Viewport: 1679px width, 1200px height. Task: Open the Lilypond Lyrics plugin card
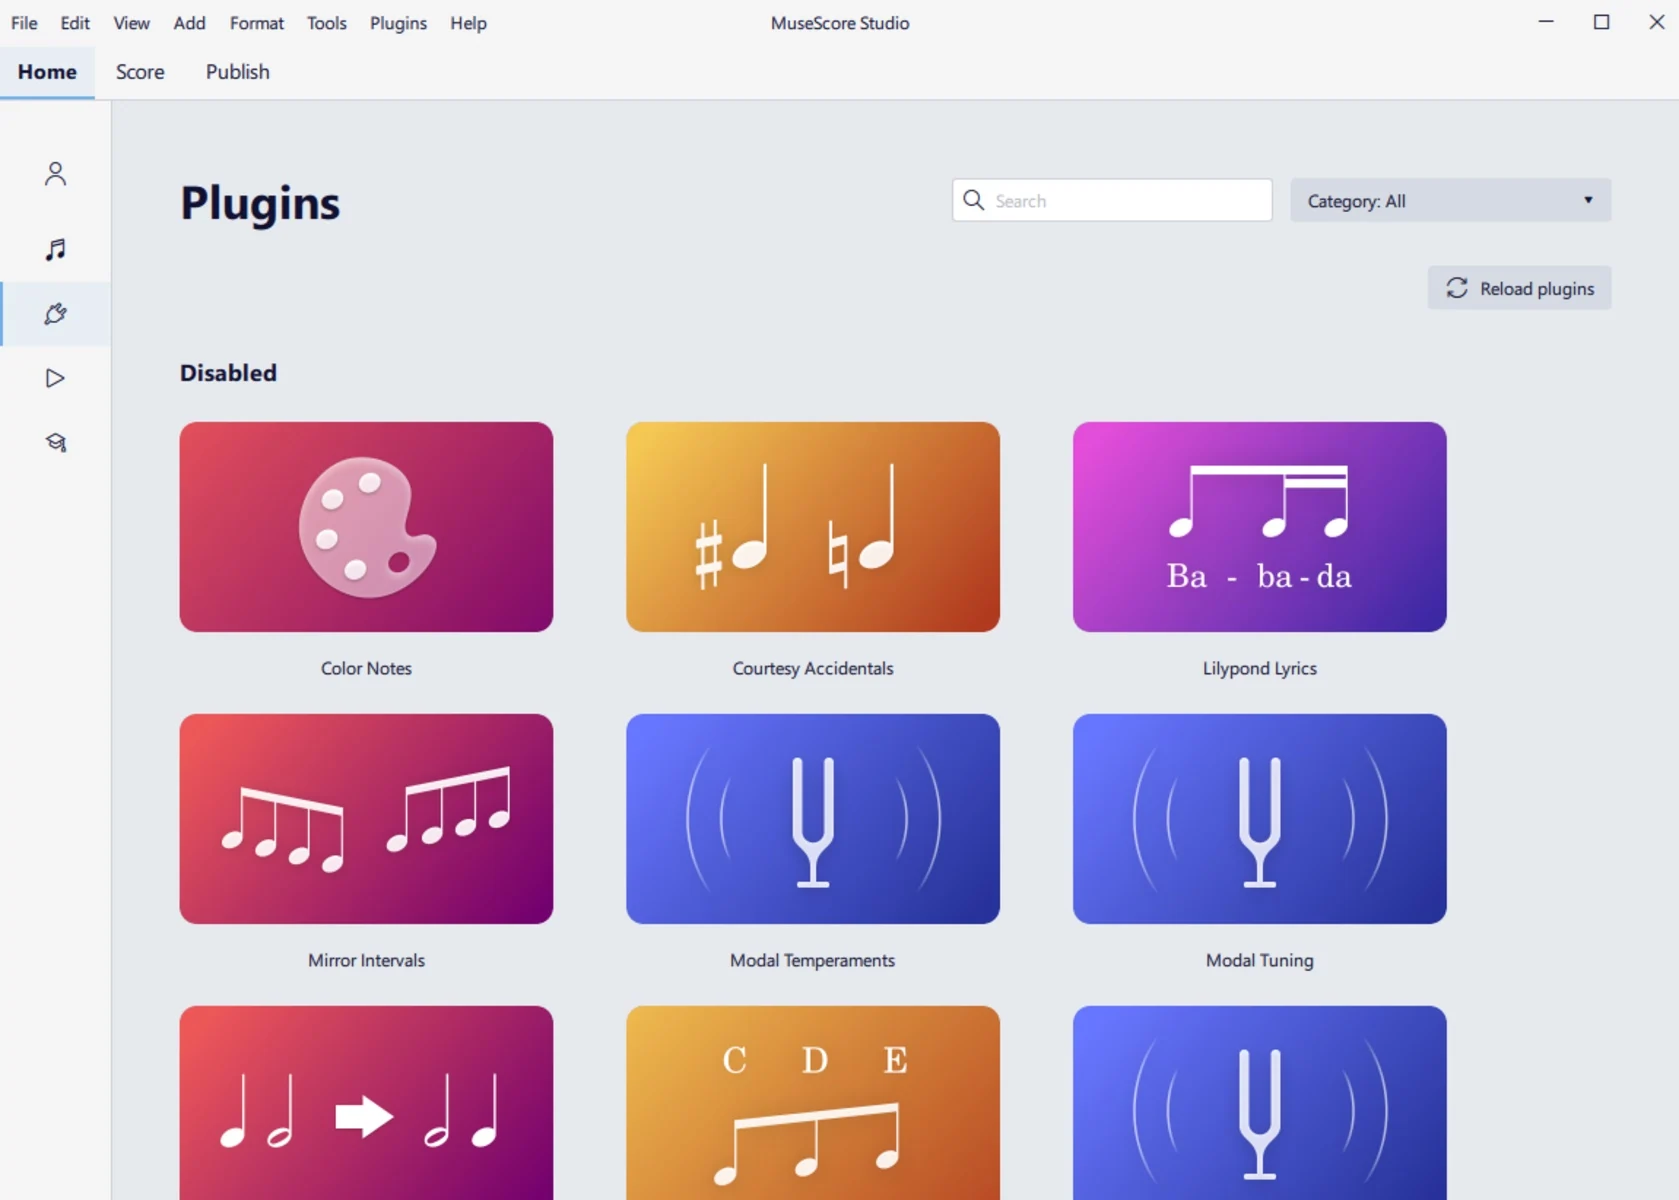click(x=1260, y=527)
